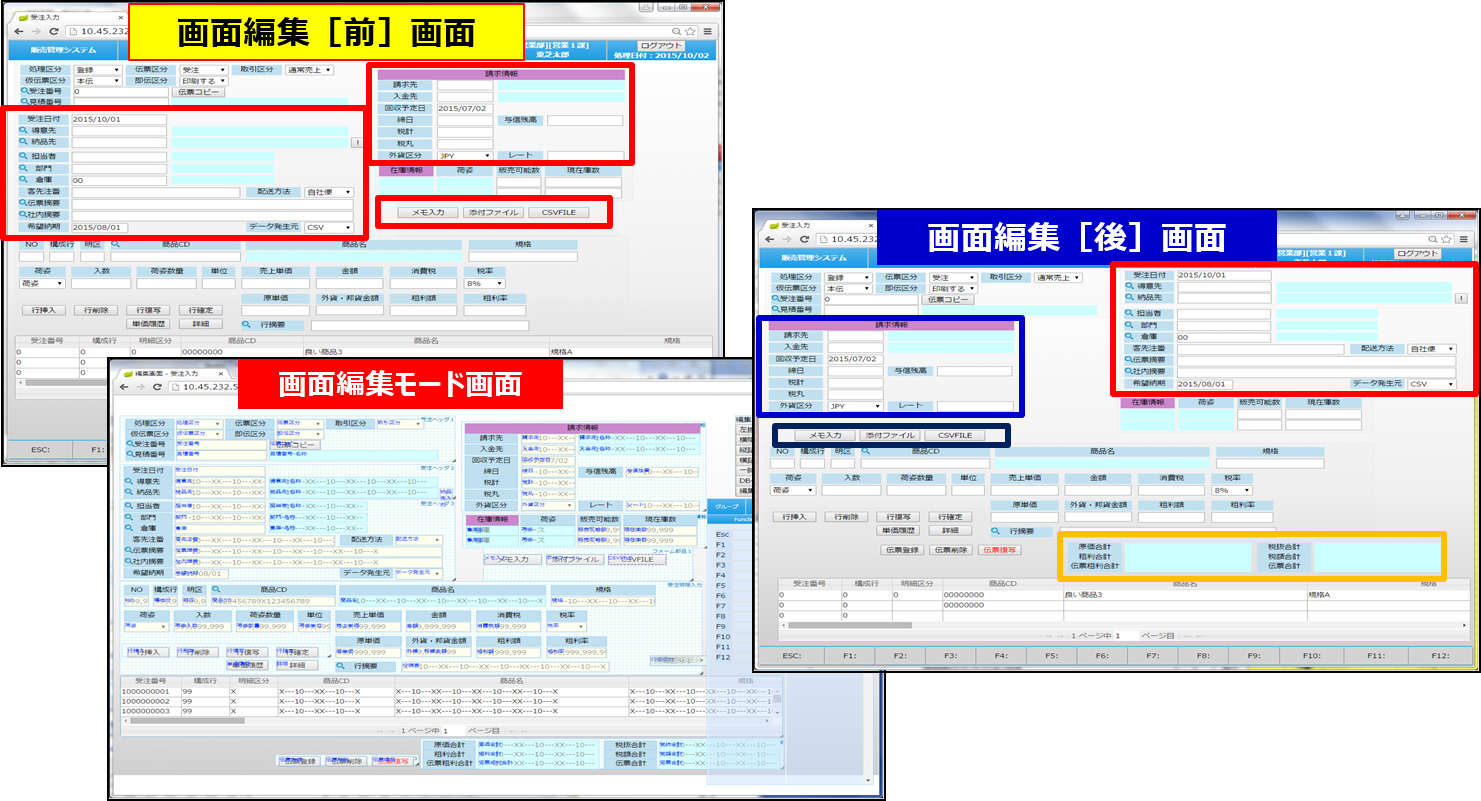The width and height of the screenshot is (1481, 801).
Task: Click the 行摘要 search icon in the after-edit window
Action: (x=996, y=532)
